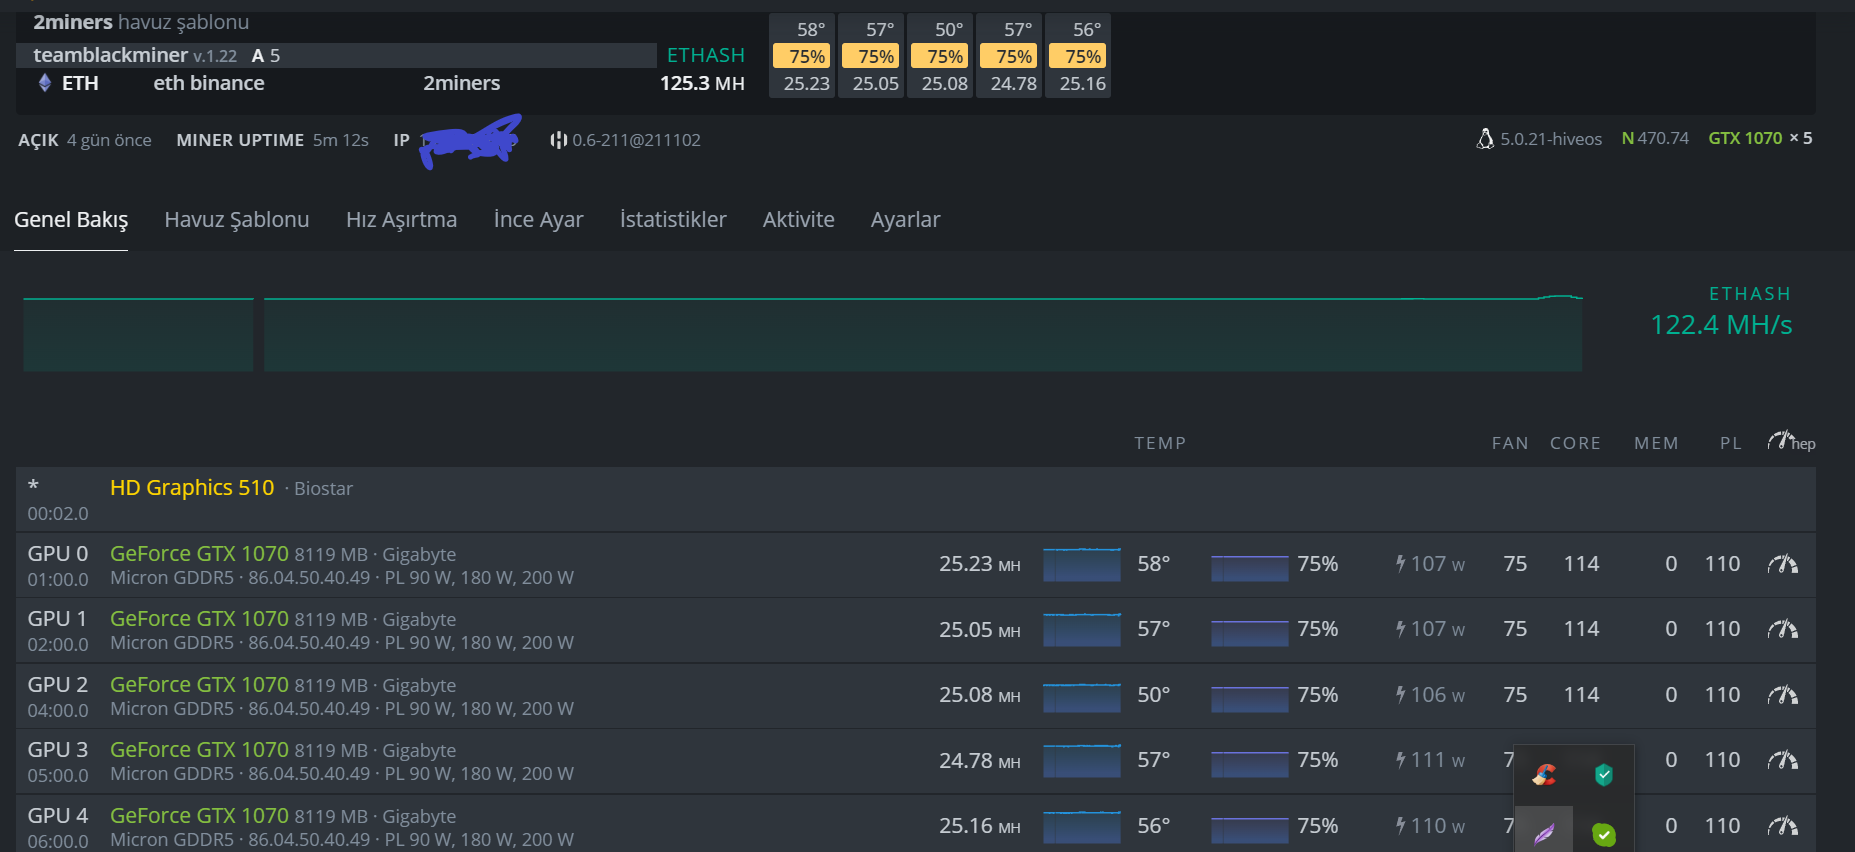Click the 2miners havuz şablonu title
Image resolution: width=1855 pixels, height=852 pixels.
click(x=141, y=22)
